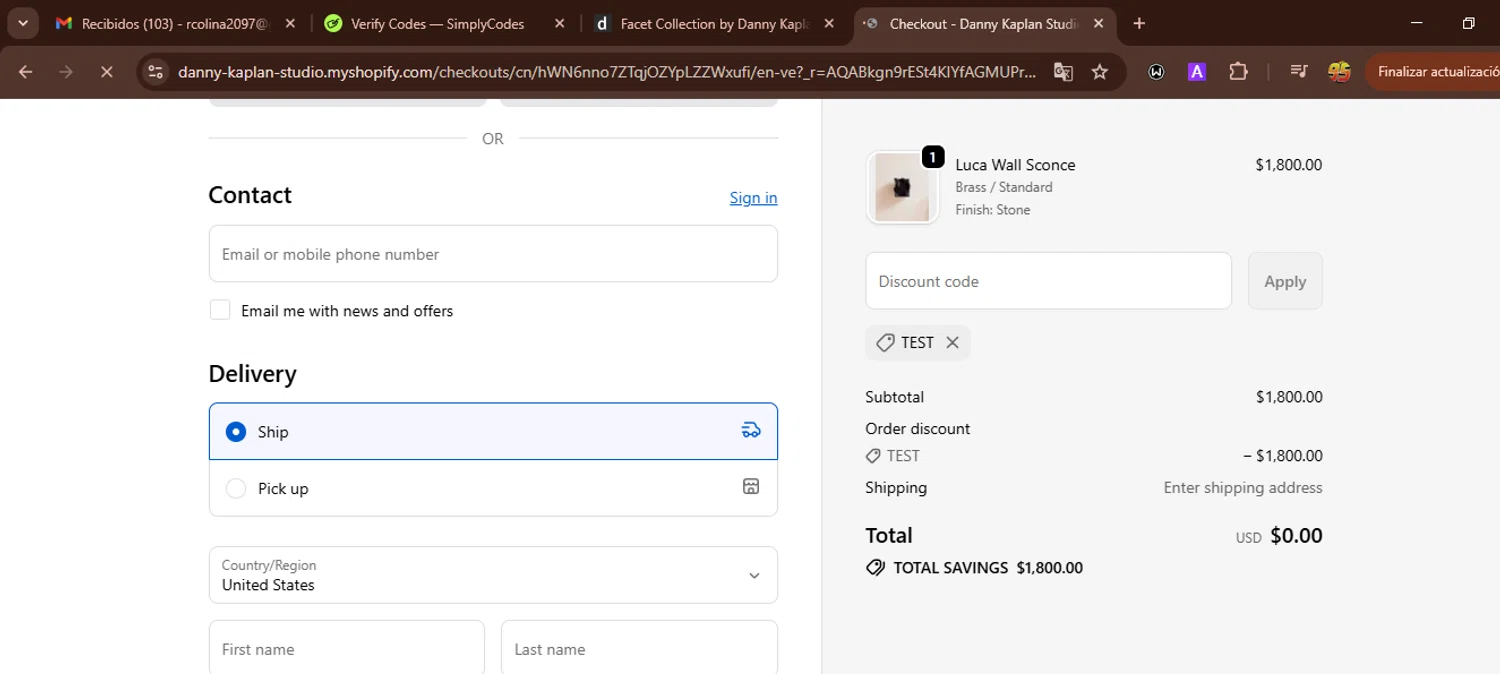Restore down the browser window
Image resolution: width=1500 pixels, height=674 pixels.
[x=1468, y=23]
